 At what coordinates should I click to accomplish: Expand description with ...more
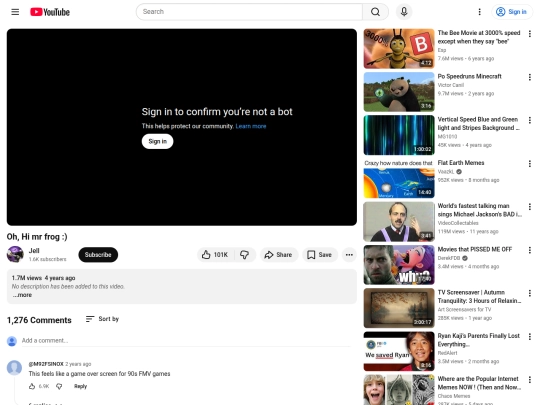click(22, 295)
